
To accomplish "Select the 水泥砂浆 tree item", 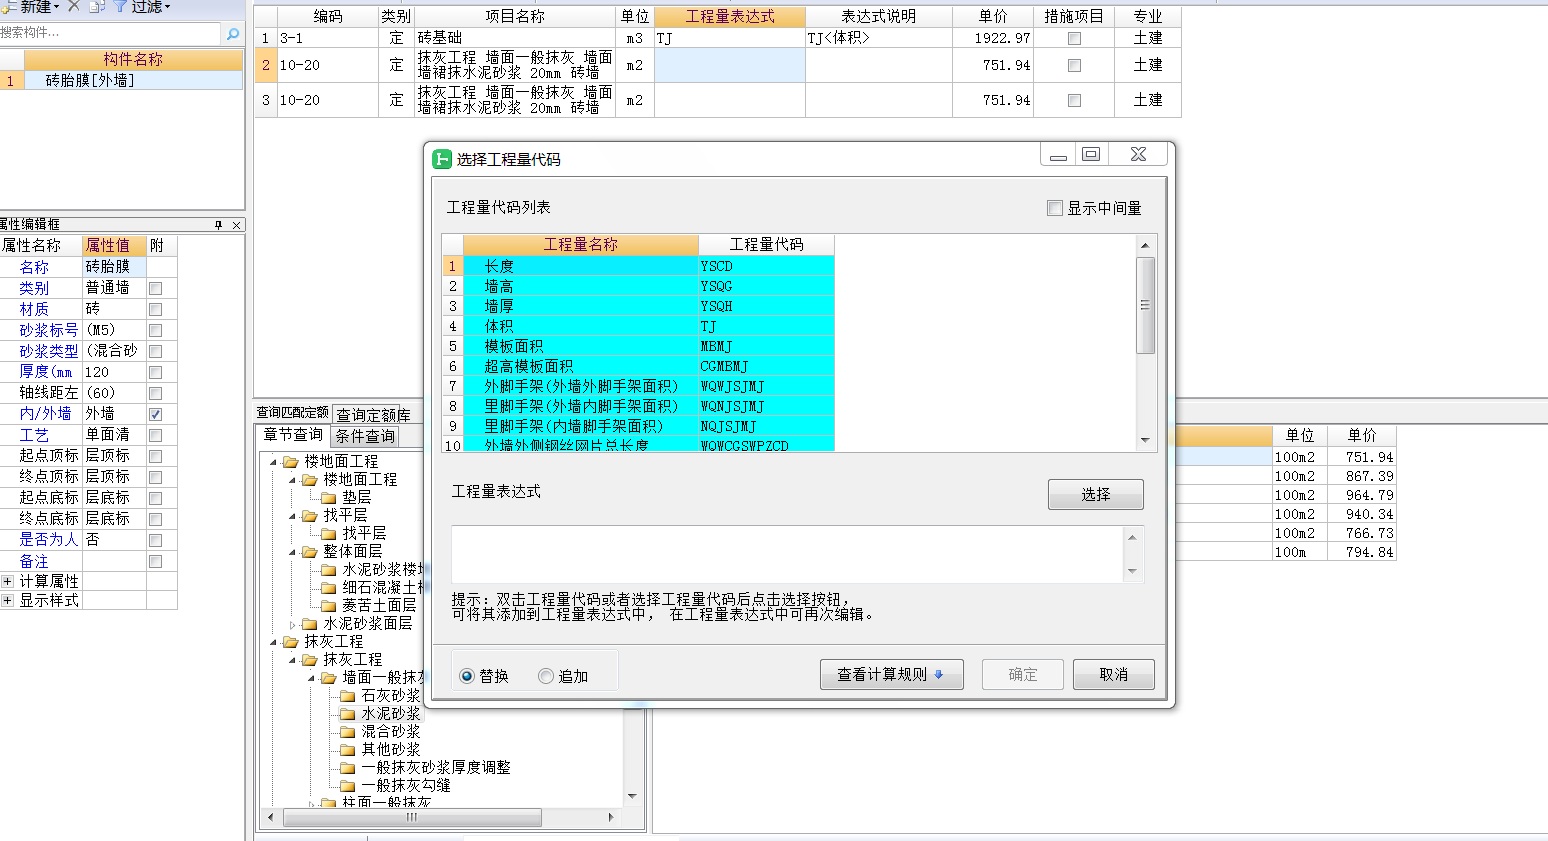I will [391, 713].
